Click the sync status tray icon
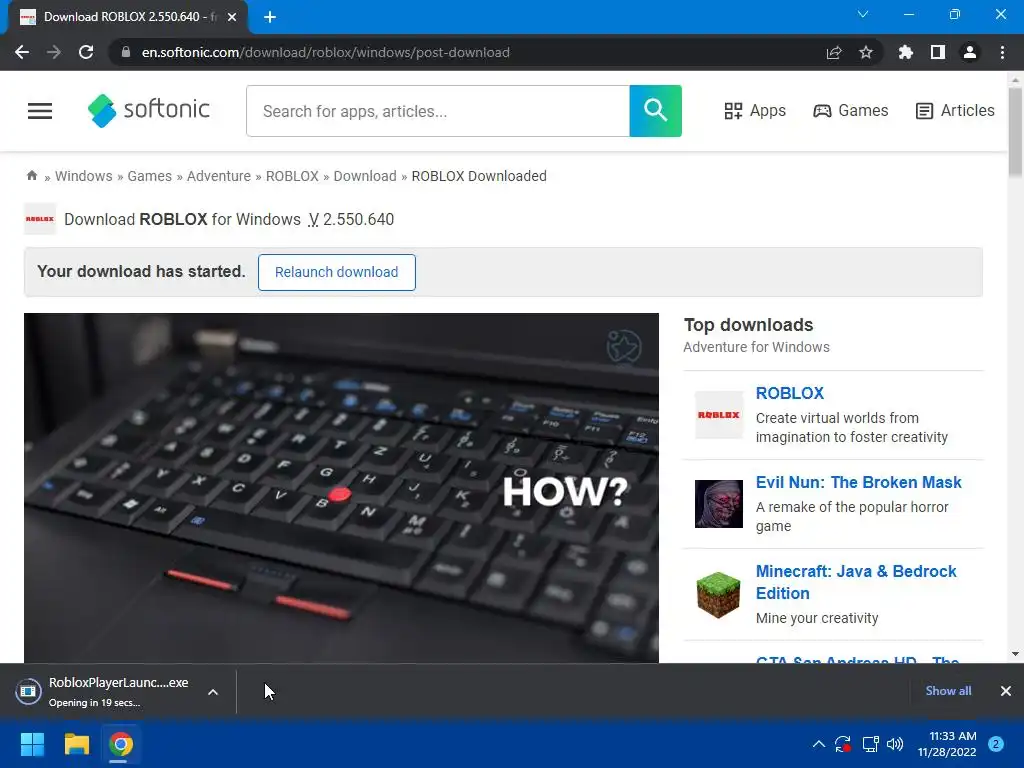The height and width of the screenshot is (768, 1024). pos(842,744)
